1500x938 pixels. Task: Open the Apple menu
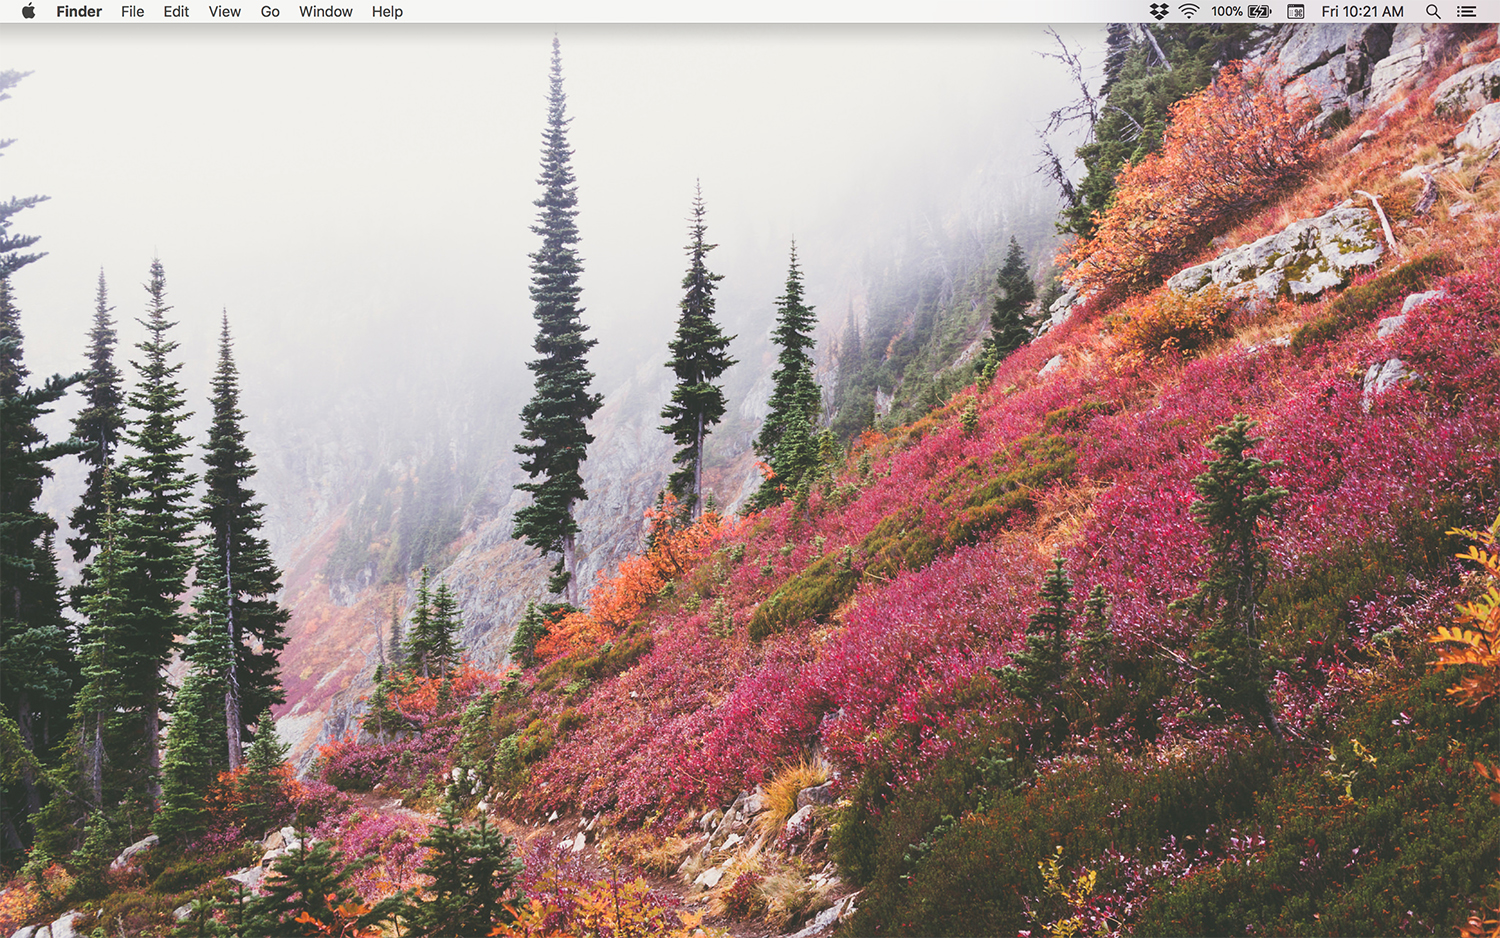pos(28,11)
